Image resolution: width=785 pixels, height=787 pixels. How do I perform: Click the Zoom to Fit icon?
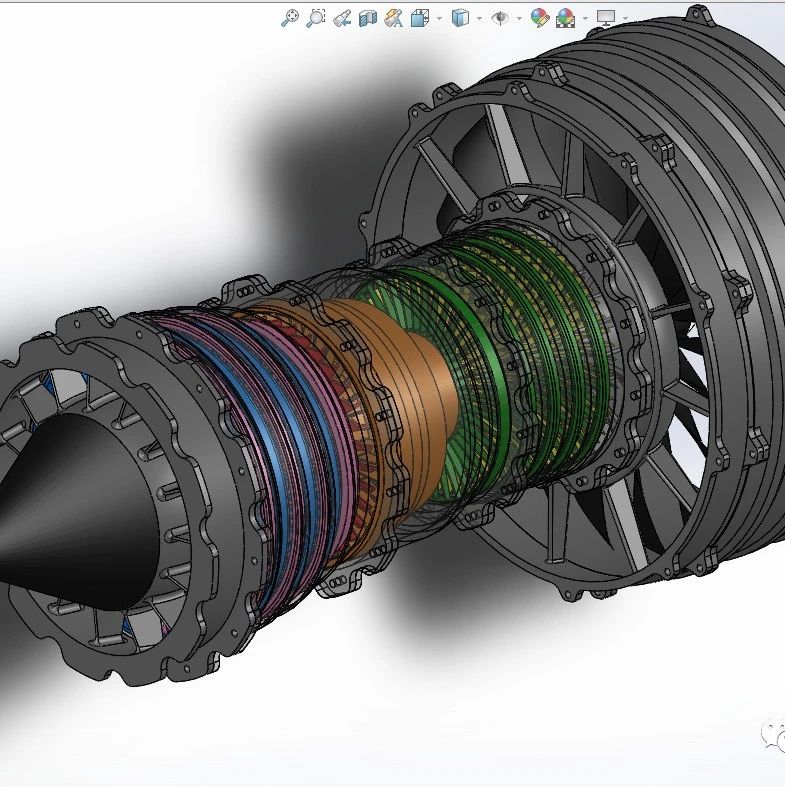tap(290, 18)
